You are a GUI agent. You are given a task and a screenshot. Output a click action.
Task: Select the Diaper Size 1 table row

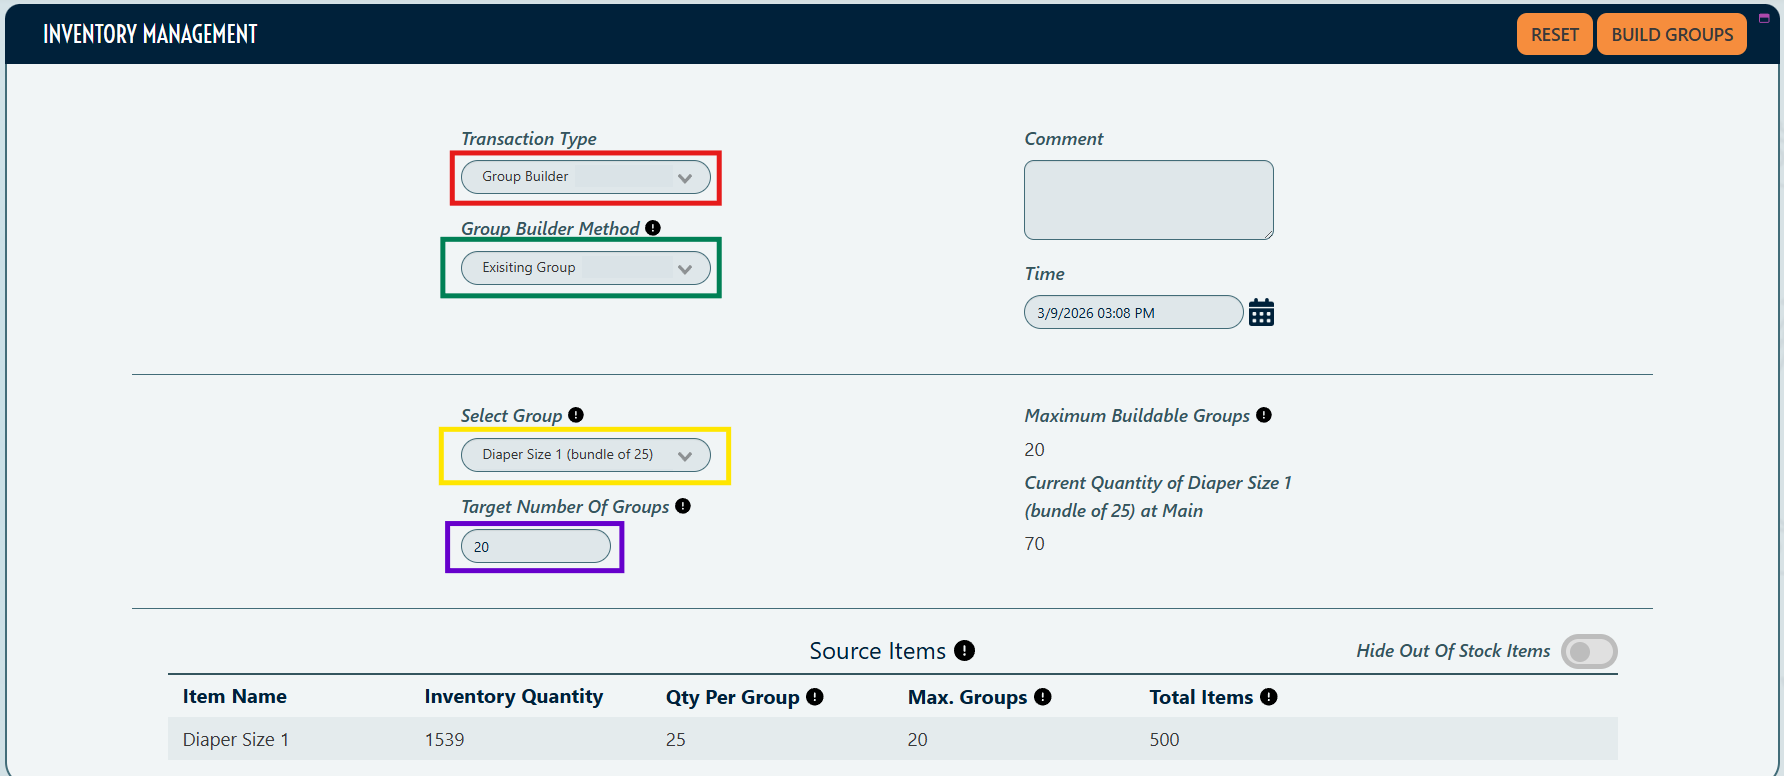pos(892,740)
